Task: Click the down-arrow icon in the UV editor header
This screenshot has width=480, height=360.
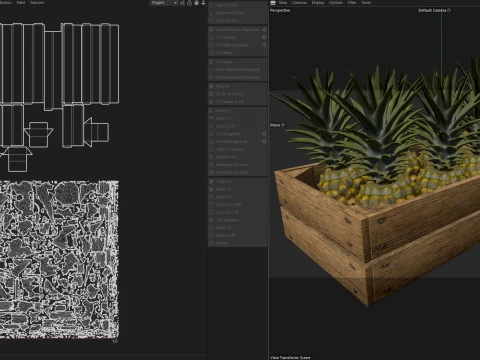Action: [203, 3]
